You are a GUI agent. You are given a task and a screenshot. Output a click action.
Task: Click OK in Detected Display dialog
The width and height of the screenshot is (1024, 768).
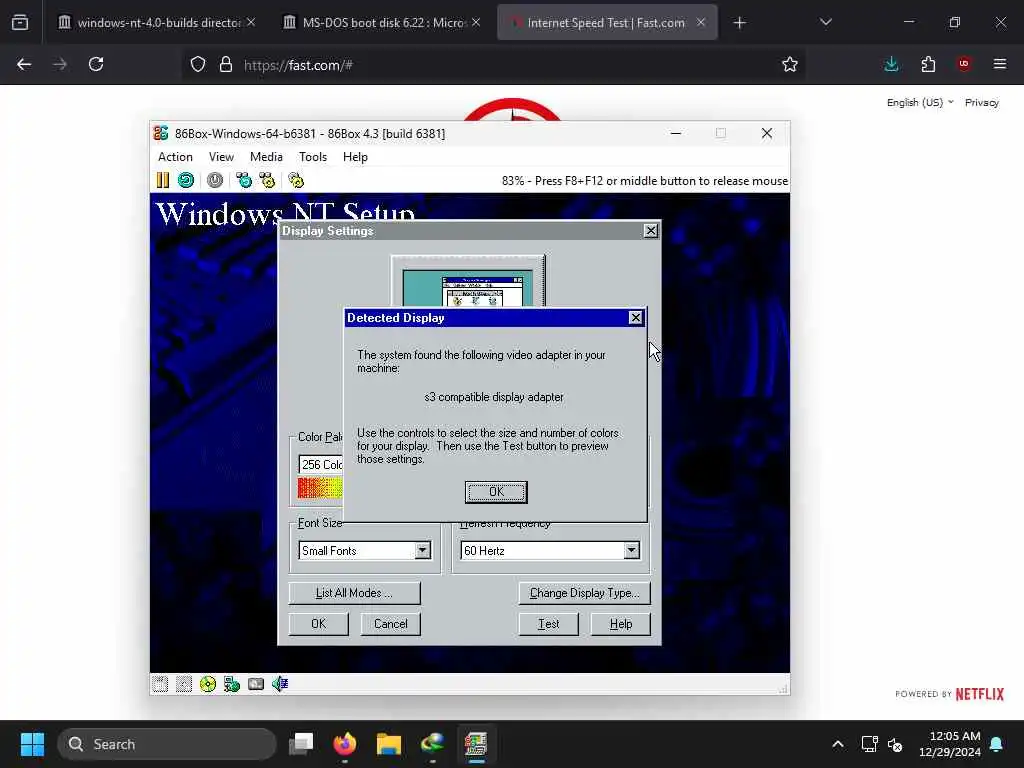496,492
